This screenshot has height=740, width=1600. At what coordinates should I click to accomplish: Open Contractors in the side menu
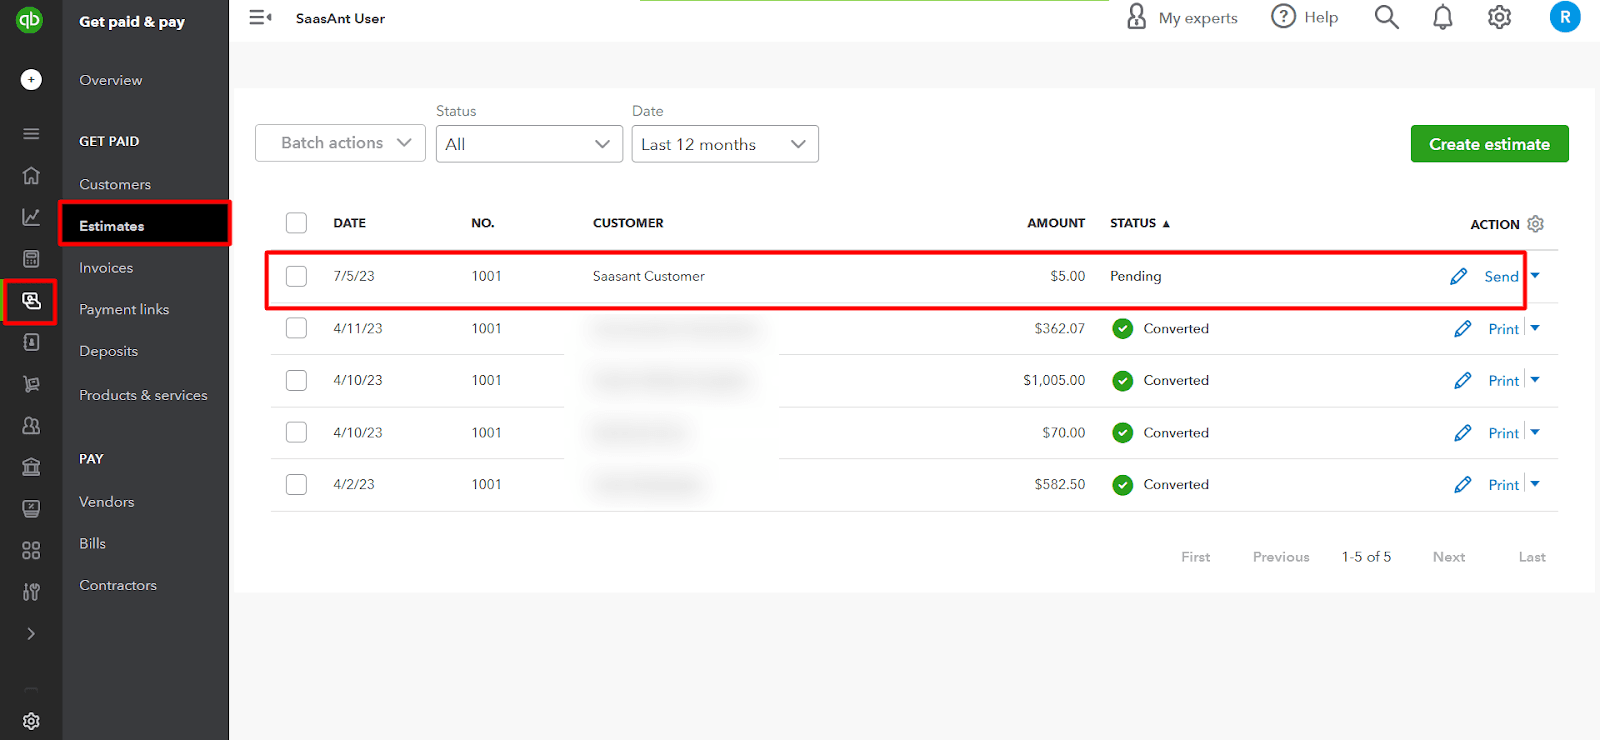pyautogui.click(x=118, y=585)
